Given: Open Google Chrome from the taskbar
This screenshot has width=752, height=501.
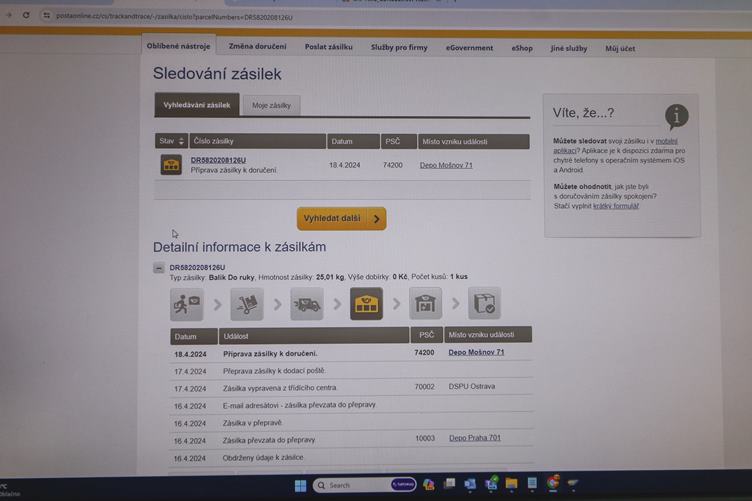Looking at the screenshot, I should coord(553,483).
